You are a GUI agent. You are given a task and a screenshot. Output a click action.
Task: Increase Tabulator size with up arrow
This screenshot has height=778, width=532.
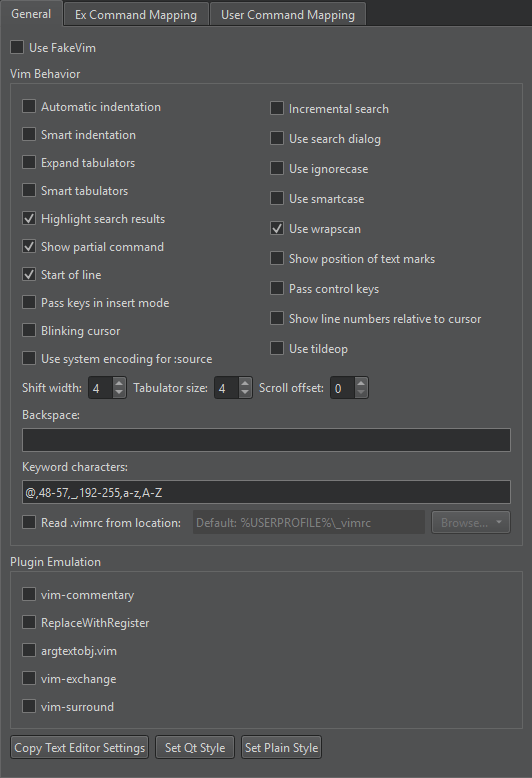[245, 383]
